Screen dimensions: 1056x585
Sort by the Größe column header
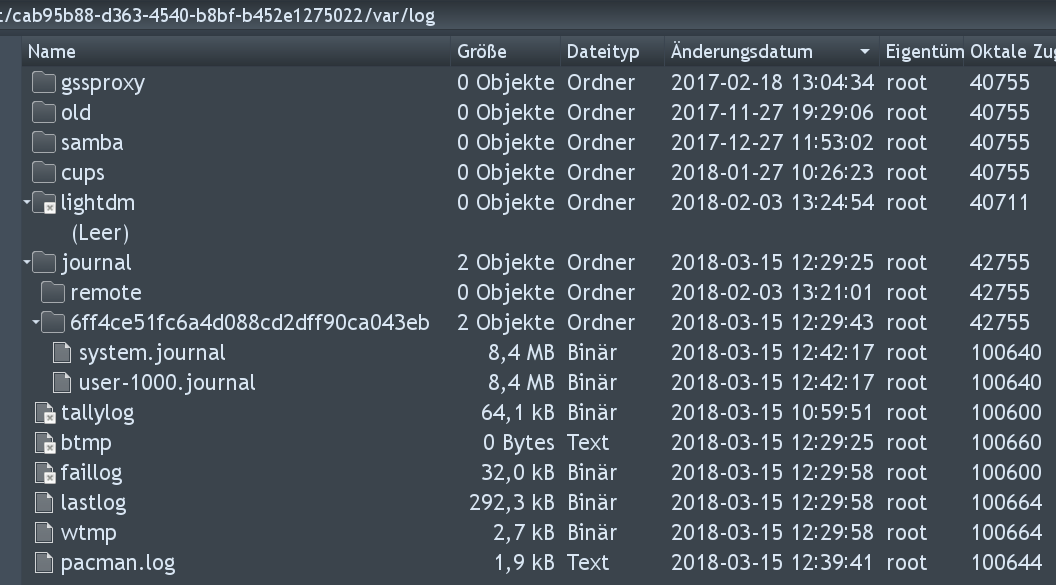pos(482,52)
